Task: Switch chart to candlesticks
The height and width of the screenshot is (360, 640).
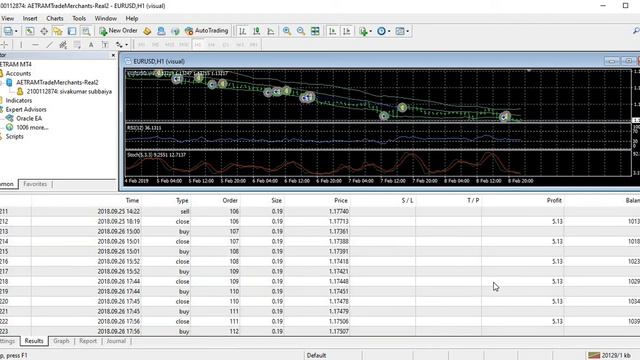Action: tap(256, 31)
